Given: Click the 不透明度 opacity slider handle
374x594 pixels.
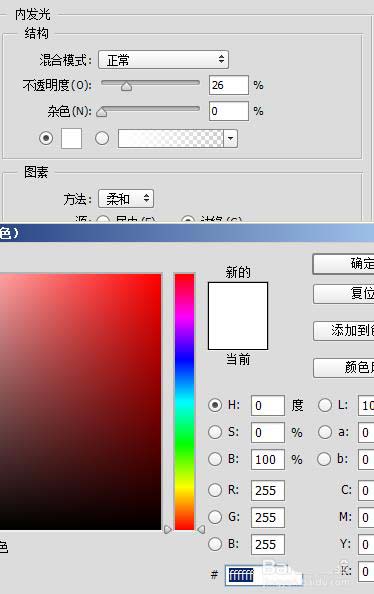Looking at the screenshot, I should click(x=126, y=87).
